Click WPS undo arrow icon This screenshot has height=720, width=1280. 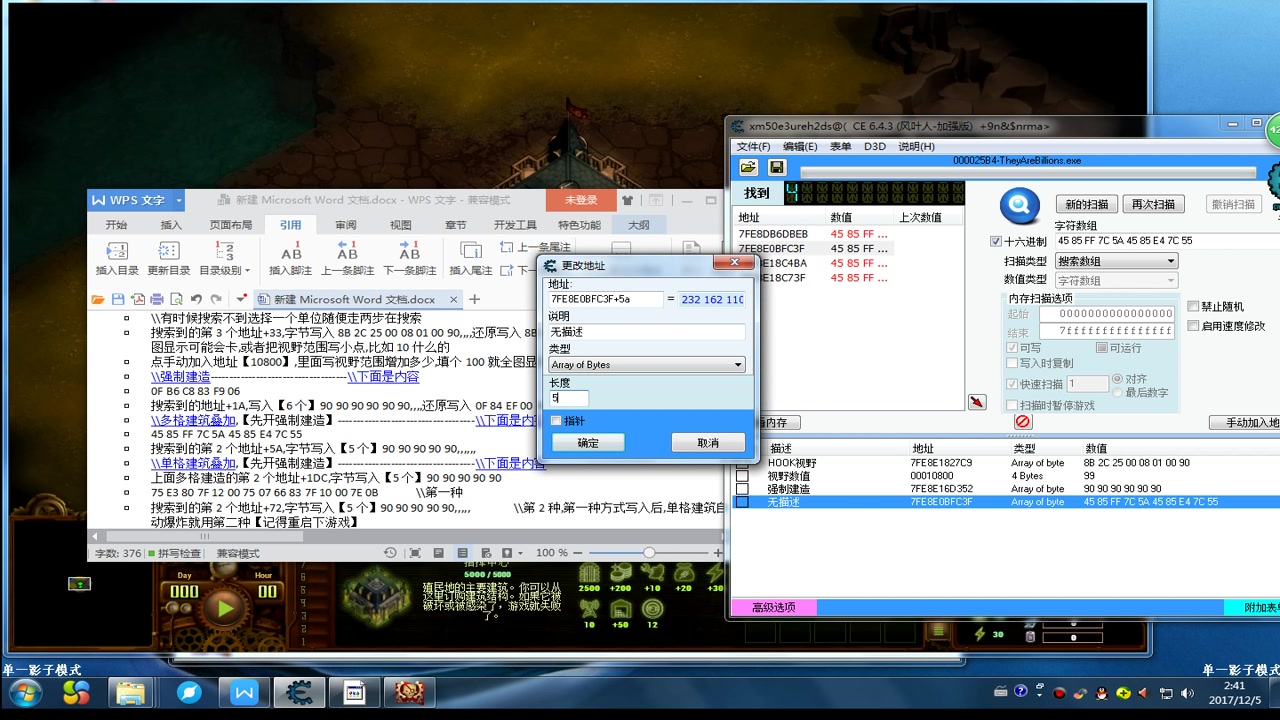click(196, 299)
